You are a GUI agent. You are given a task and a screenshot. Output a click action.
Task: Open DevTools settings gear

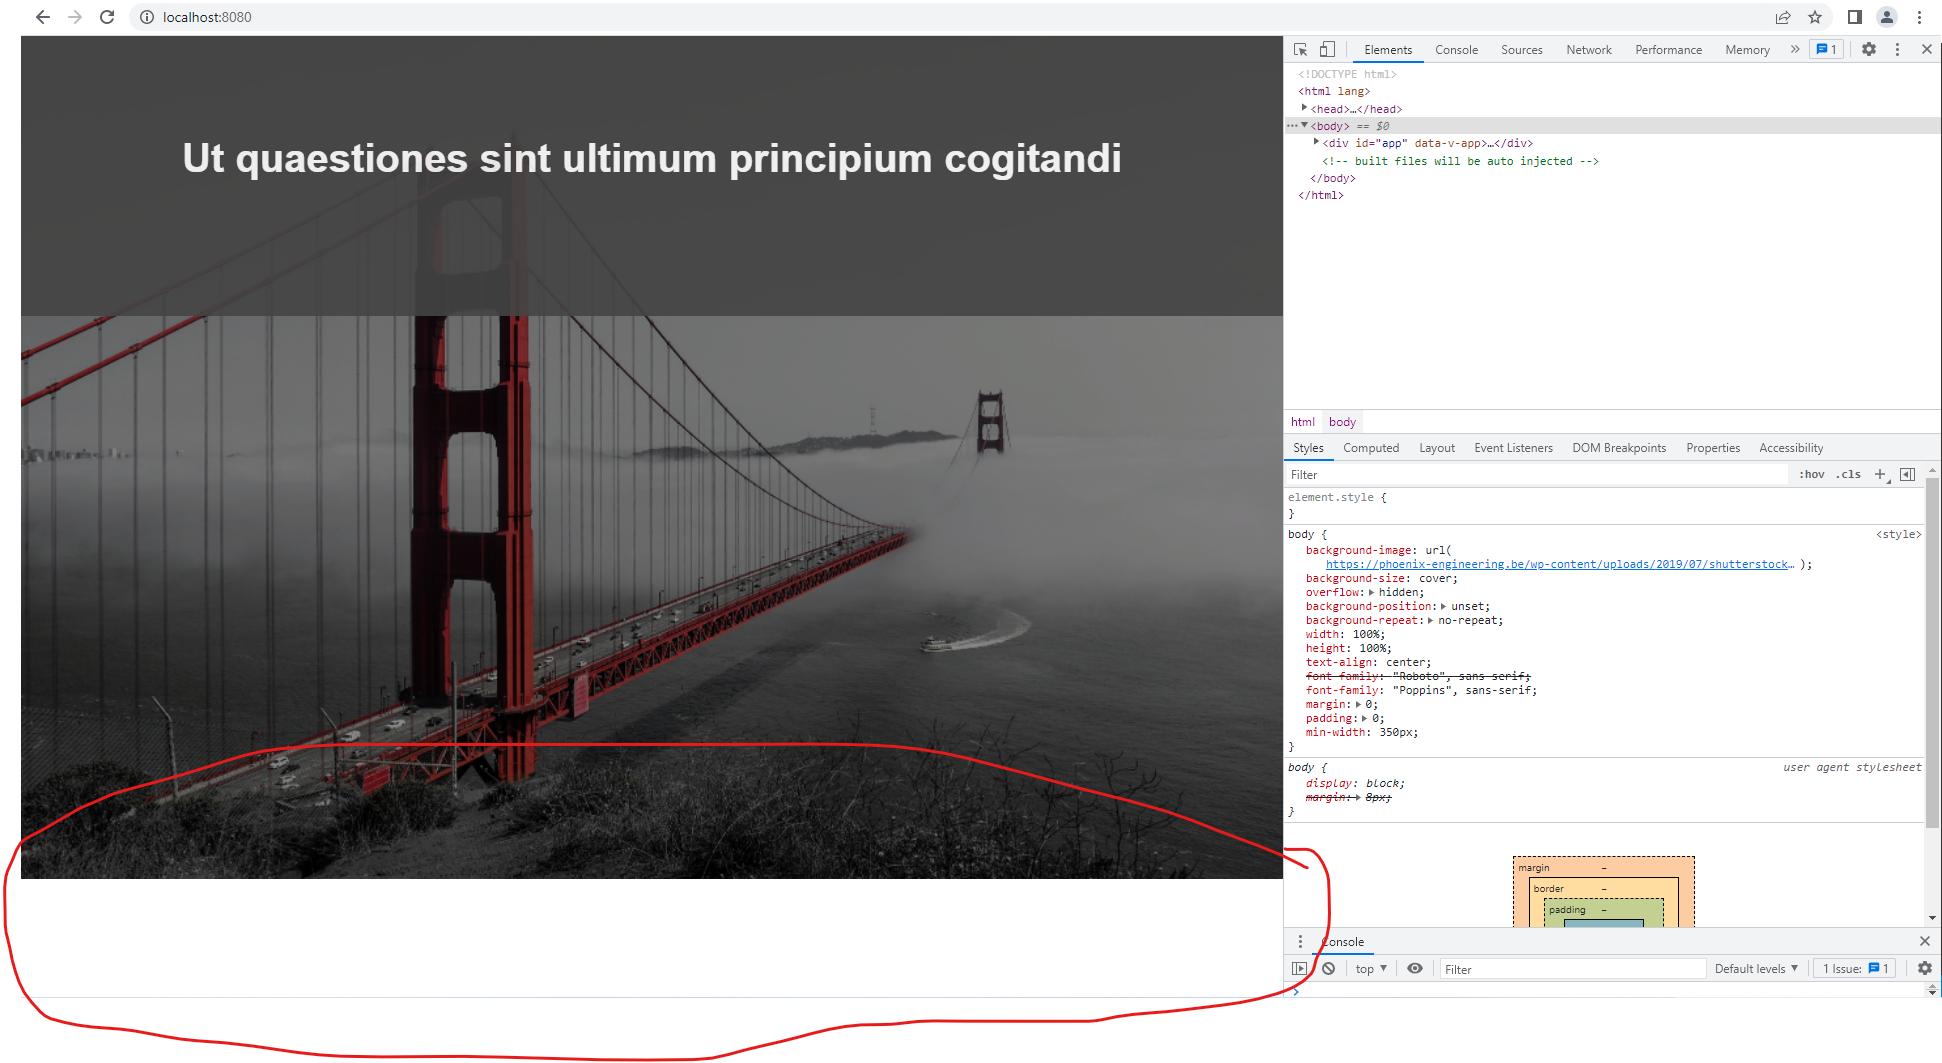1868,49
